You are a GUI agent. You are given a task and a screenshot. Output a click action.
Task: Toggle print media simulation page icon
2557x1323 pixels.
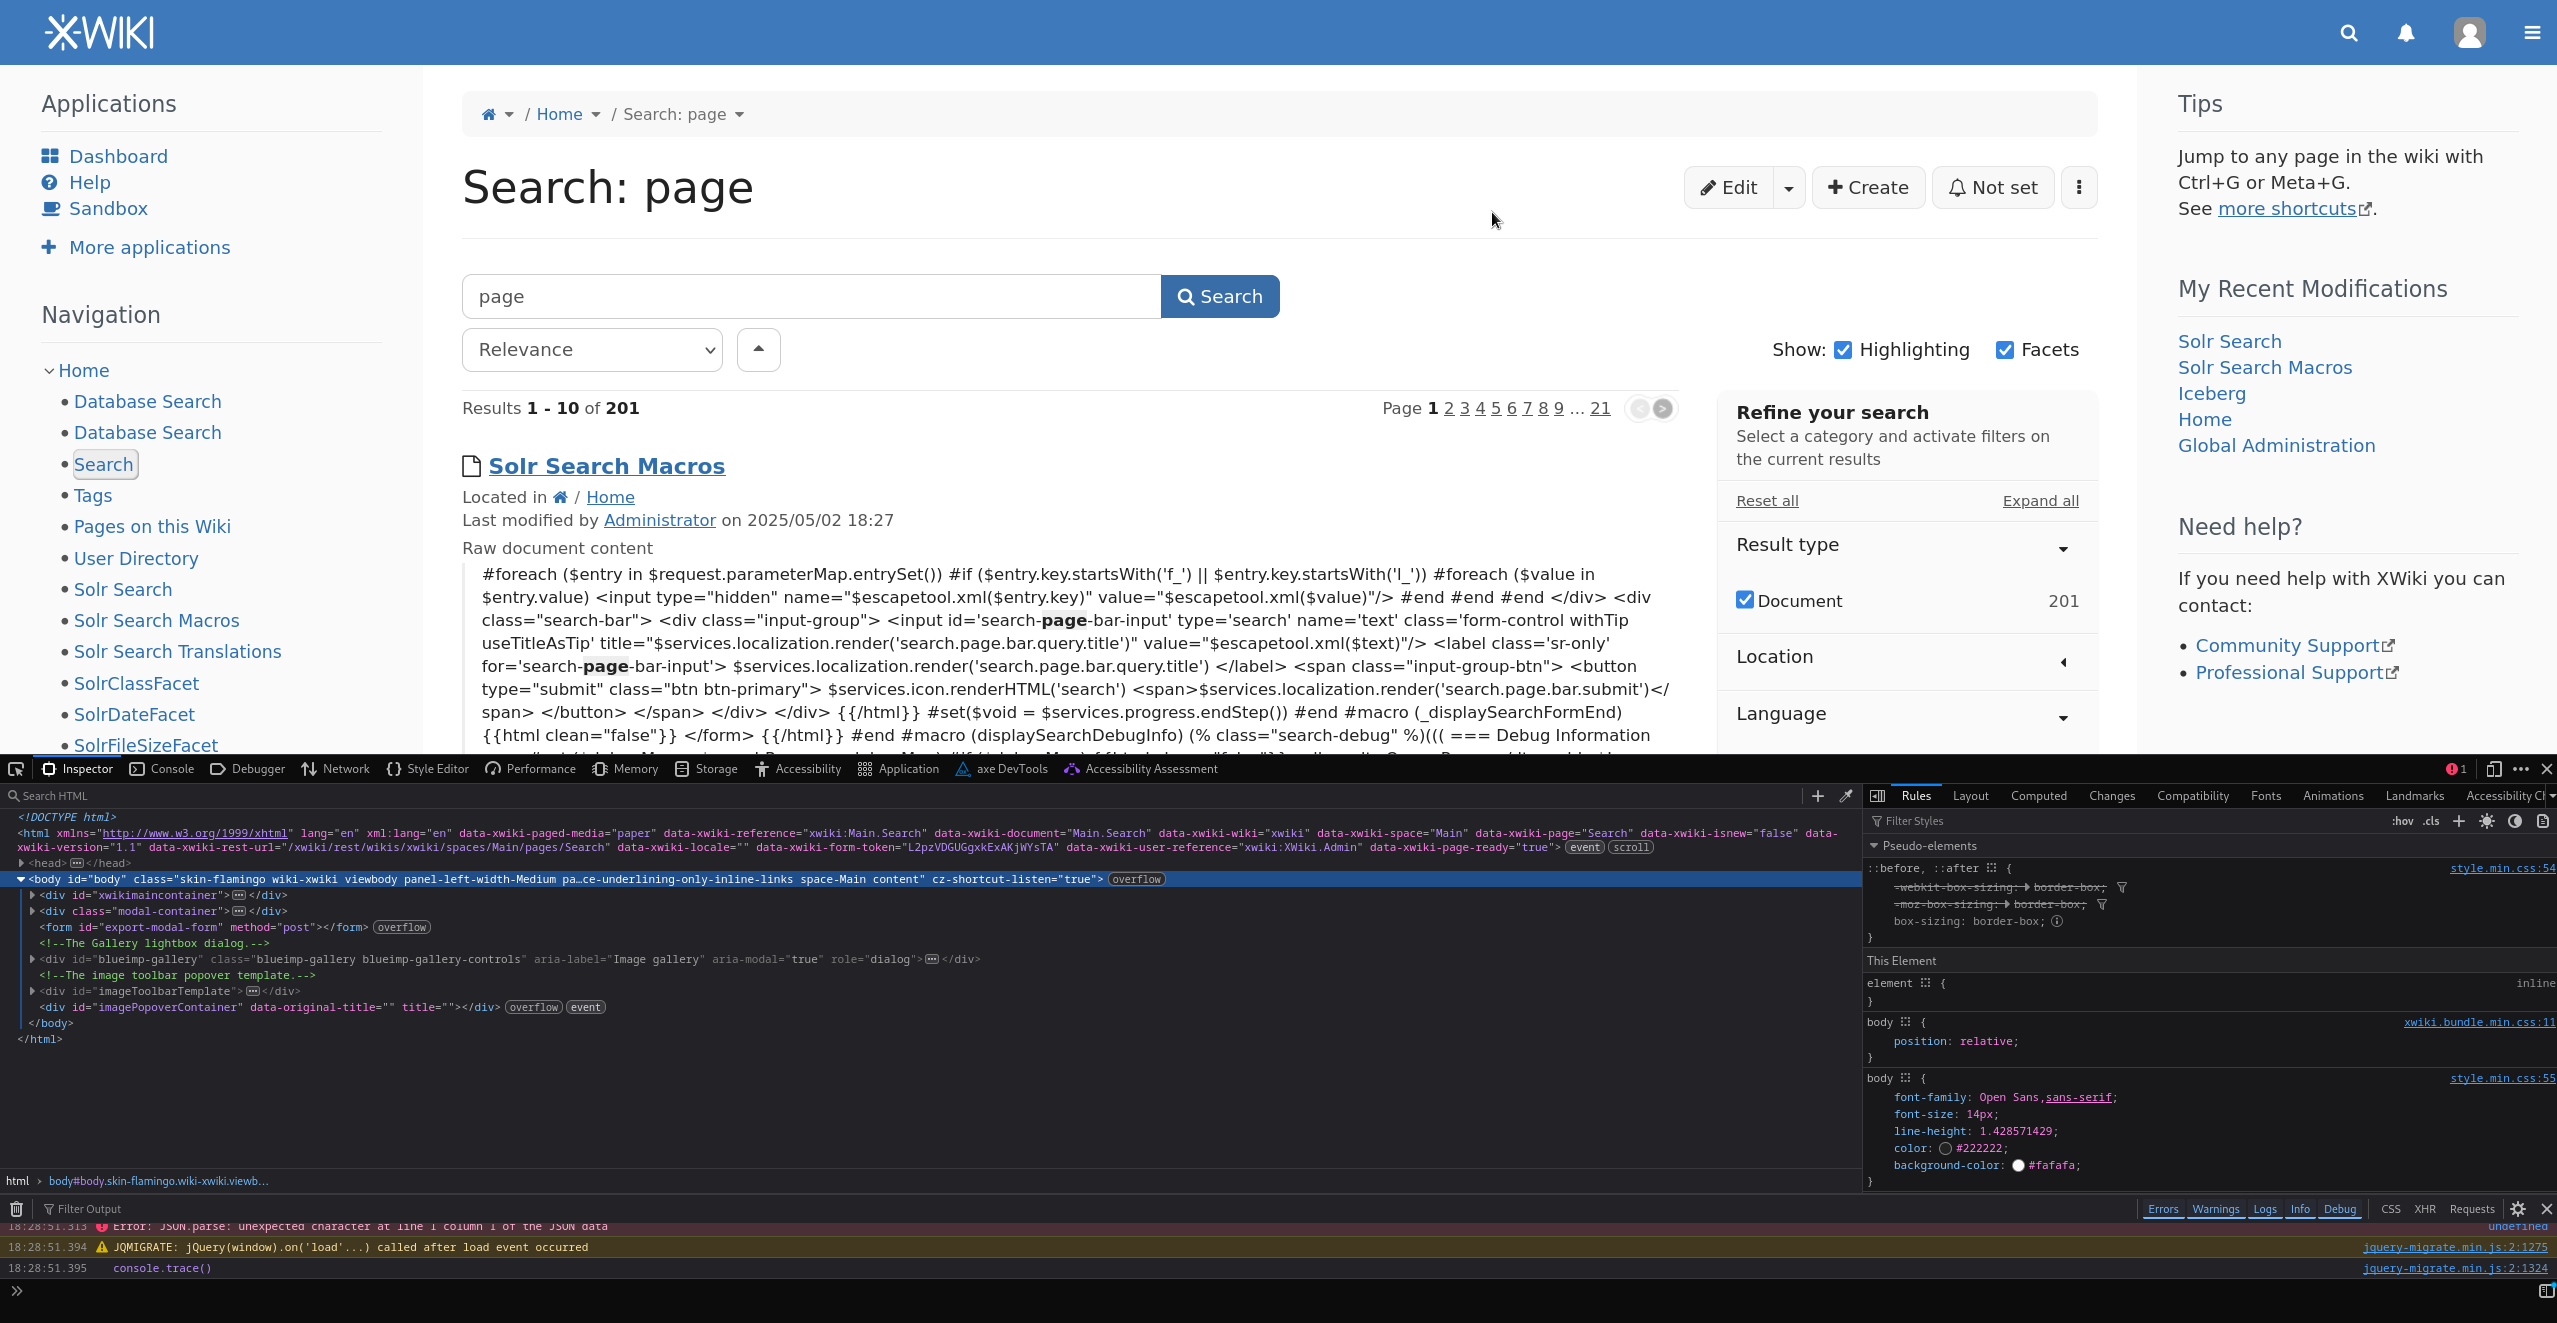pos(2543,821)
